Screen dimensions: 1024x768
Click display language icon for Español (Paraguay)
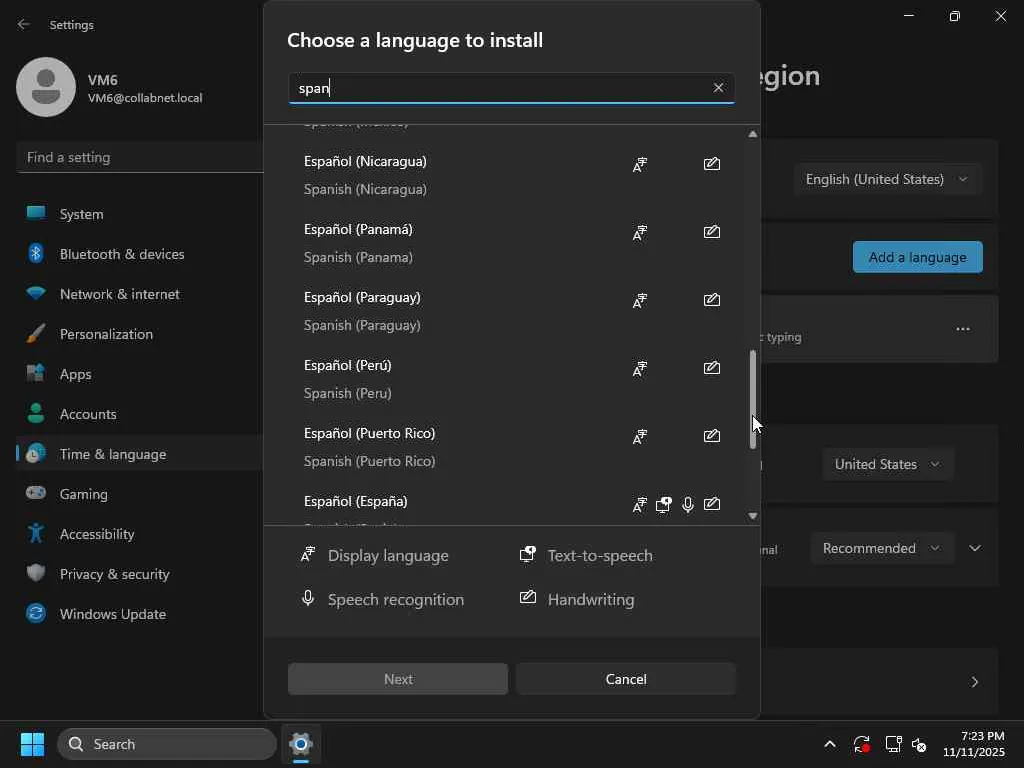pyautogui.click(x=639, y=300)
